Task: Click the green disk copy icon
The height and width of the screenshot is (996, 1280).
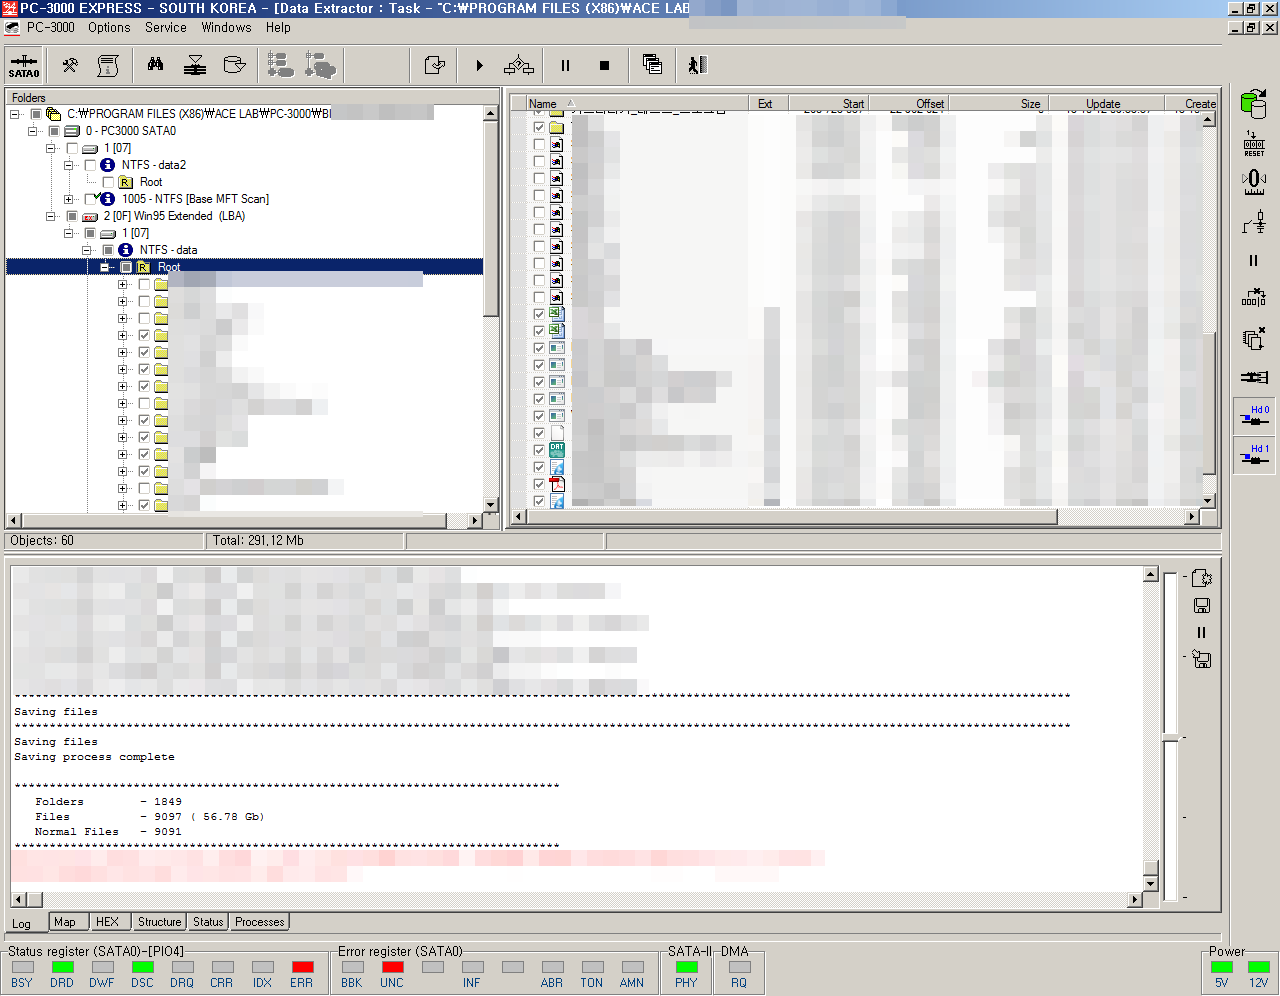Action: 1253,103
